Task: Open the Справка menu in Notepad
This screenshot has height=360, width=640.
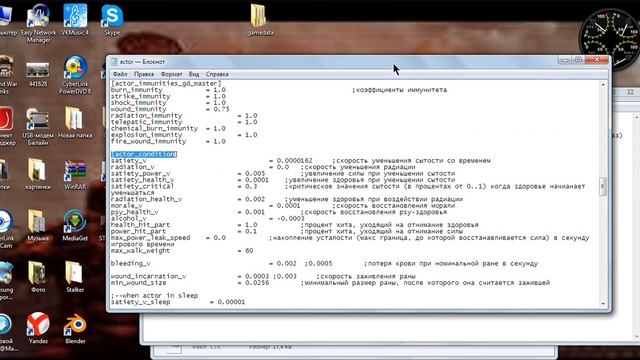Action: click(x=217, y=74)
